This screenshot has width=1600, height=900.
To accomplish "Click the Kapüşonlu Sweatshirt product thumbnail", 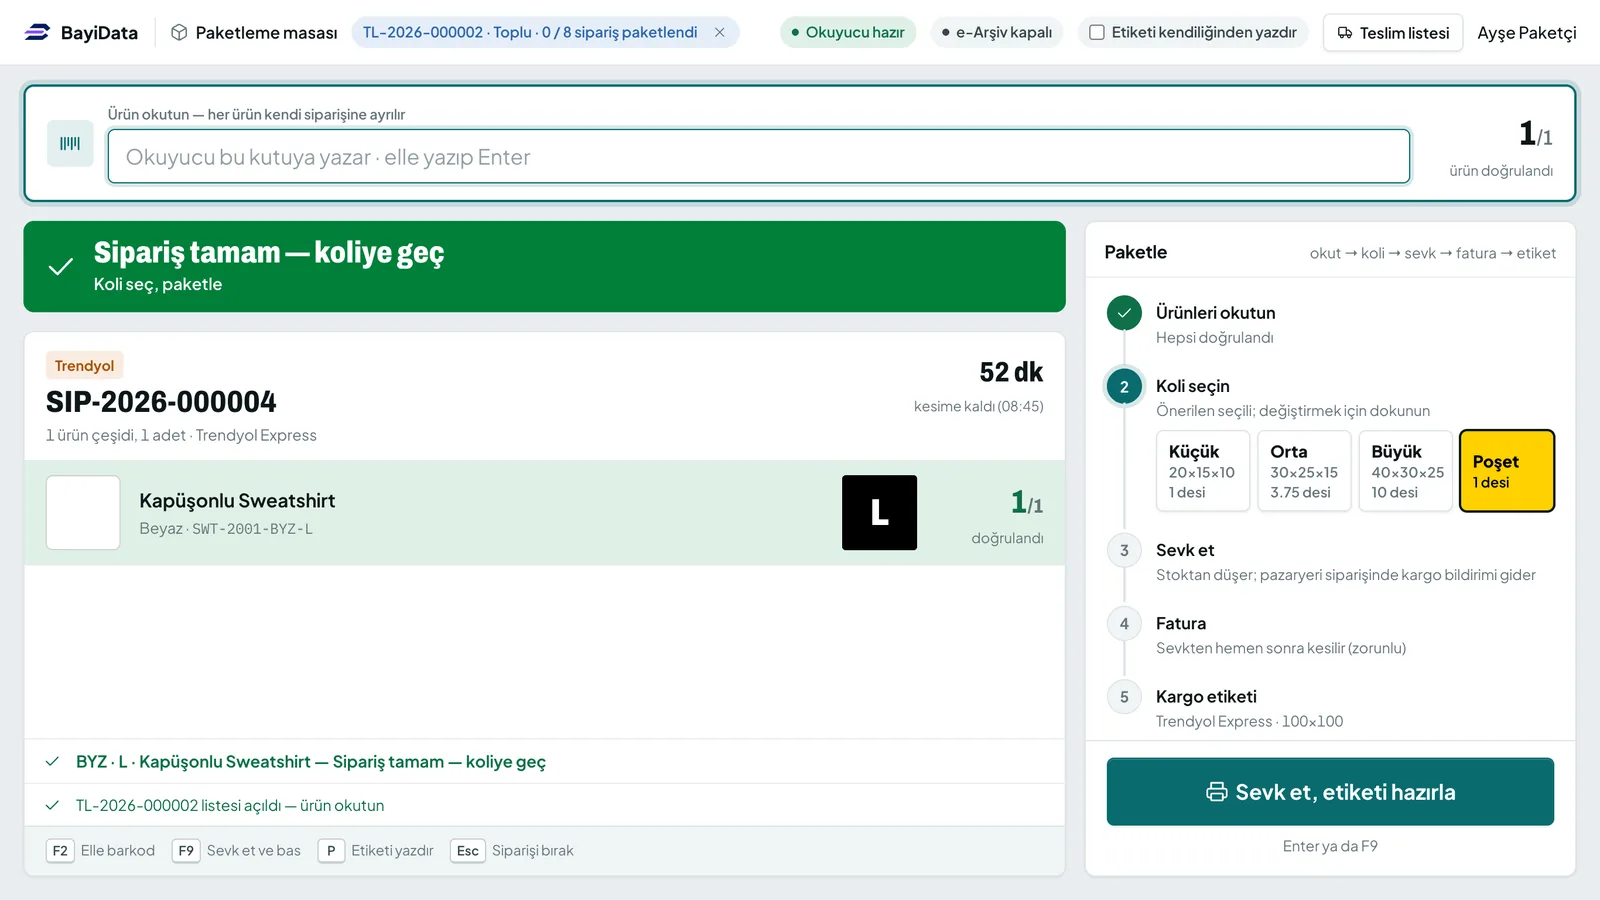I will point(83,513).
